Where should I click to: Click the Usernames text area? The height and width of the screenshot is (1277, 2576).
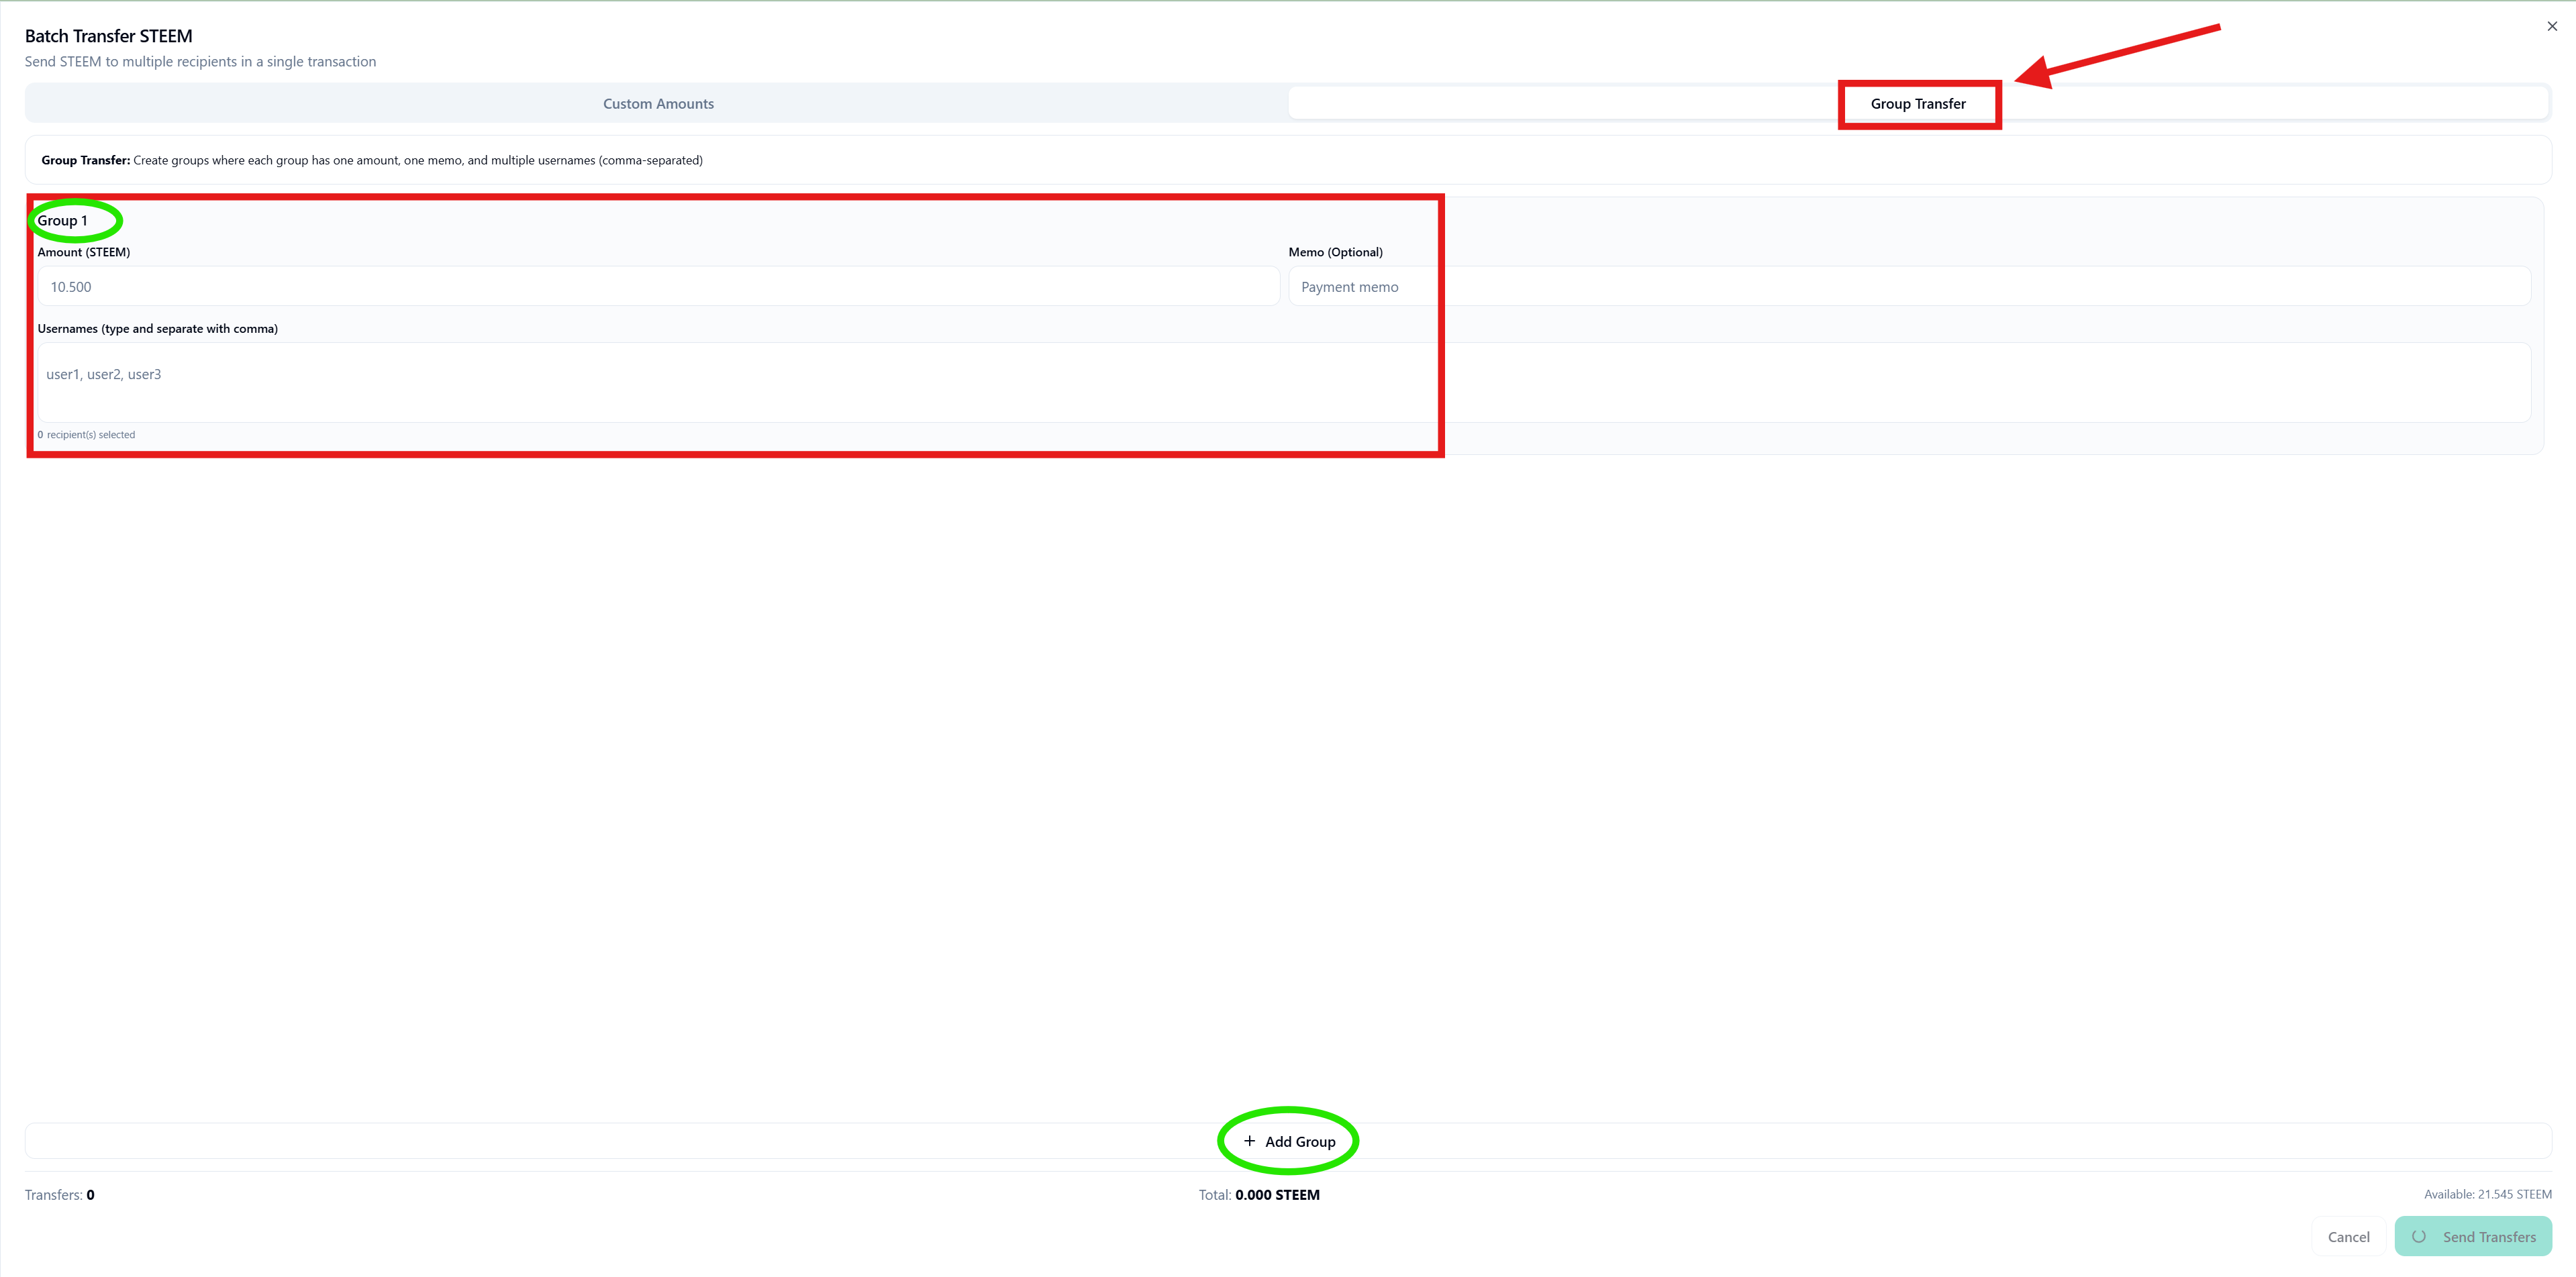tap(1284, 383)
